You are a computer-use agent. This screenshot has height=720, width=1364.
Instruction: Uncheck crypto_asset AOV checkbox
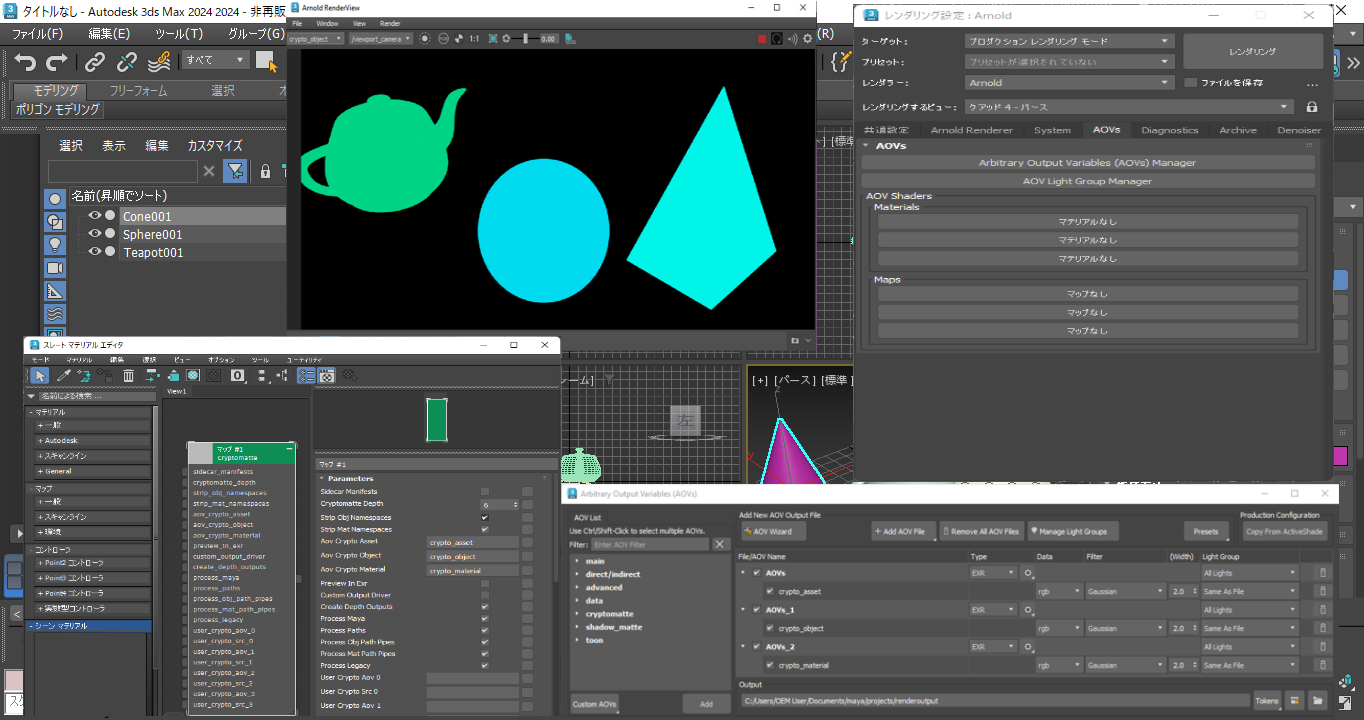(x=770, y=592)
